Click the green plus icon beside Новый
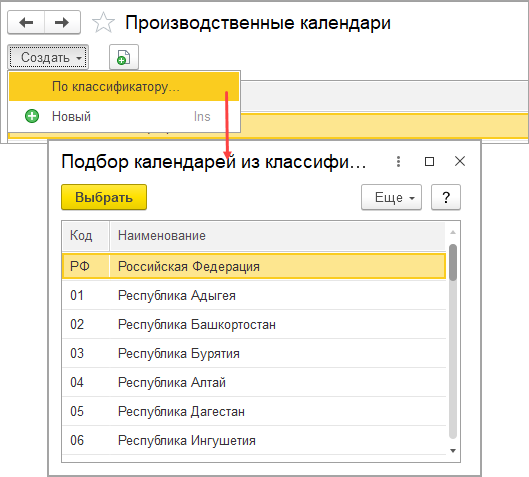 [x=32, y=116]
